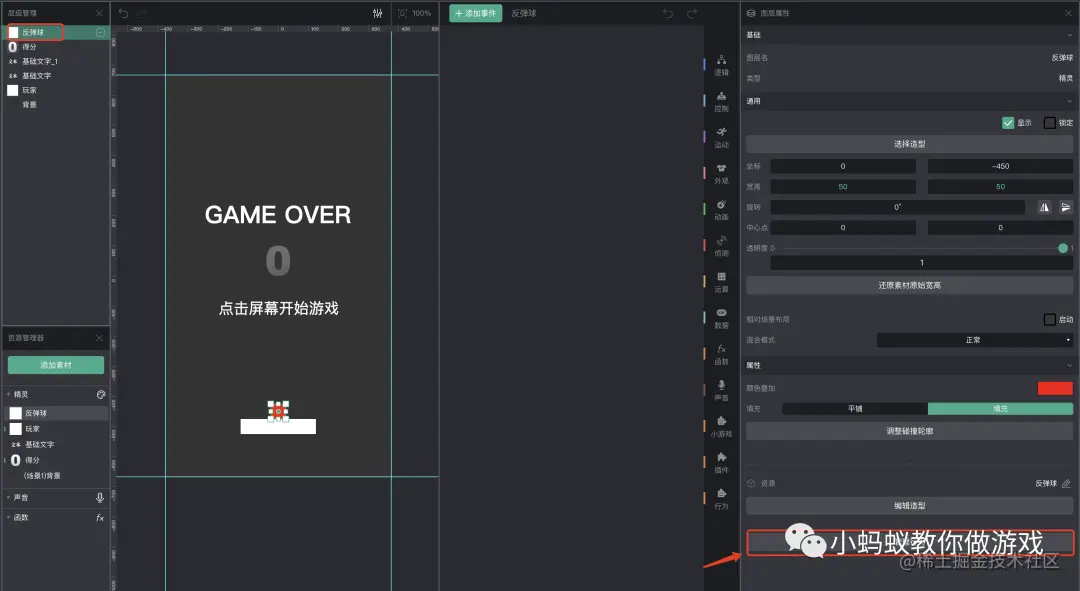Viewport: 1080px width, 591px height.
Task: Enable 相对场景布局 启动 checkbox
Action: click(1050, 320)
